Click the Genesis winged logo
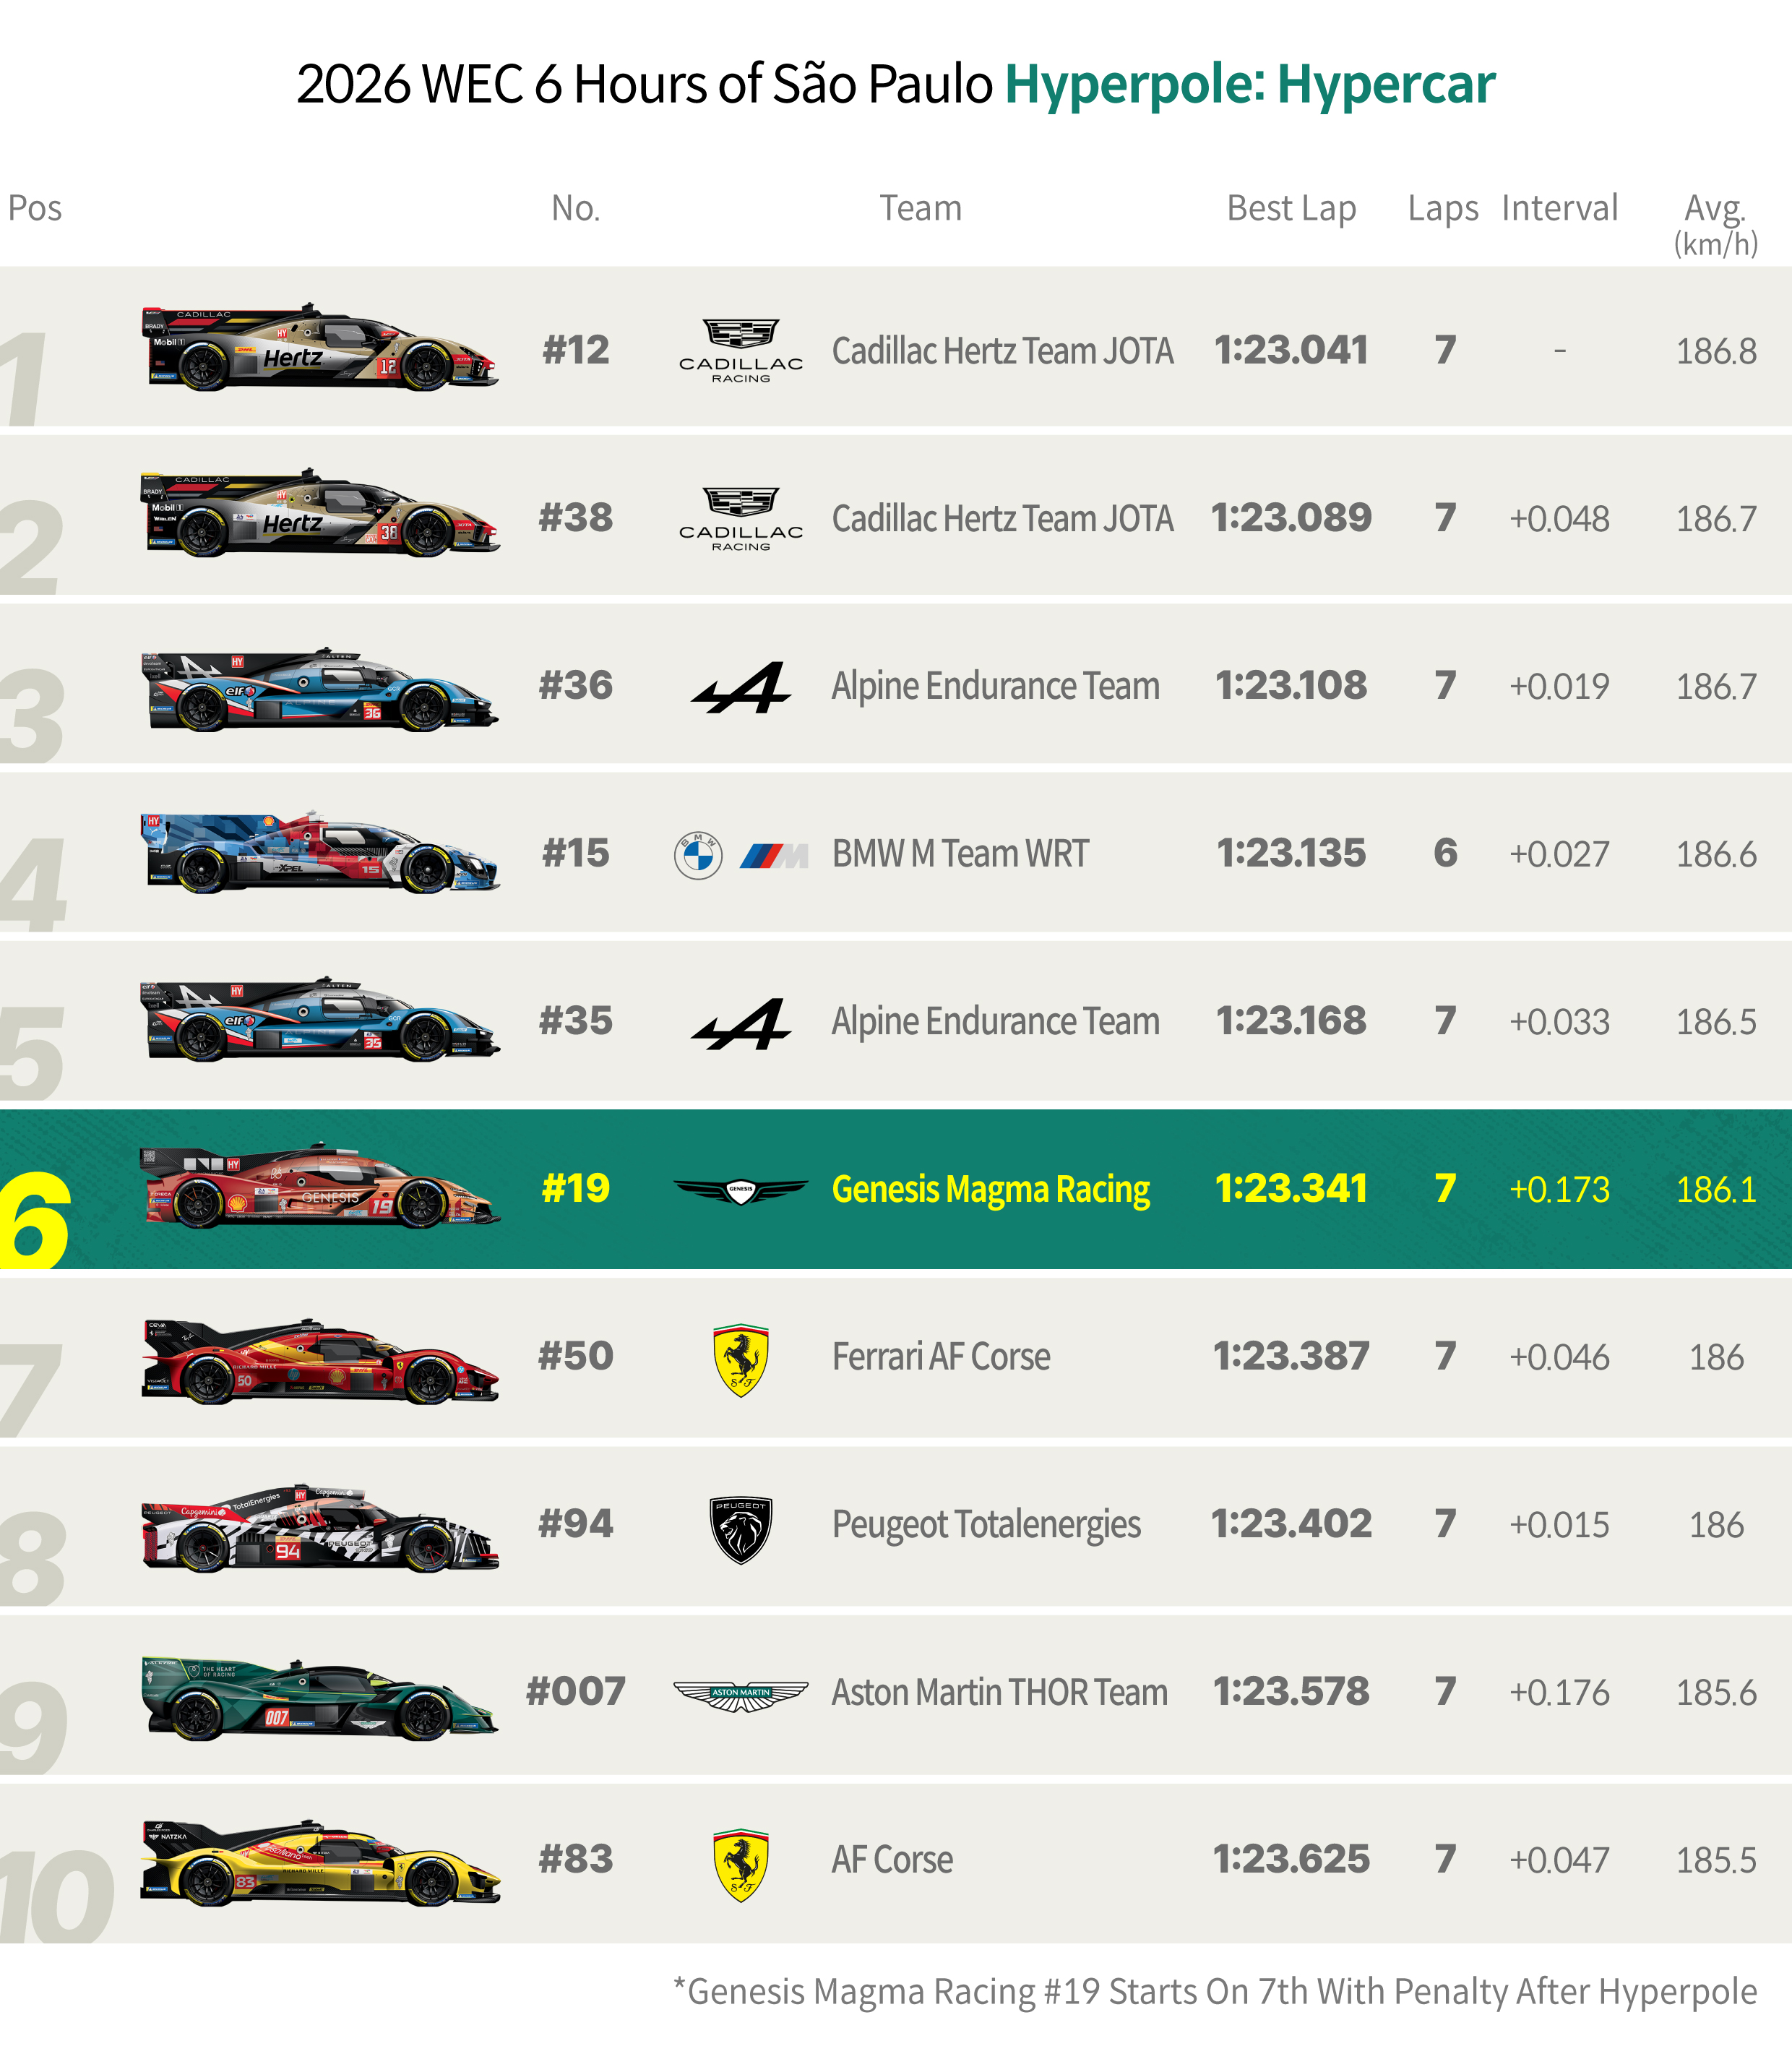Screen dimensions: 1792x2067 (741, 1190)
